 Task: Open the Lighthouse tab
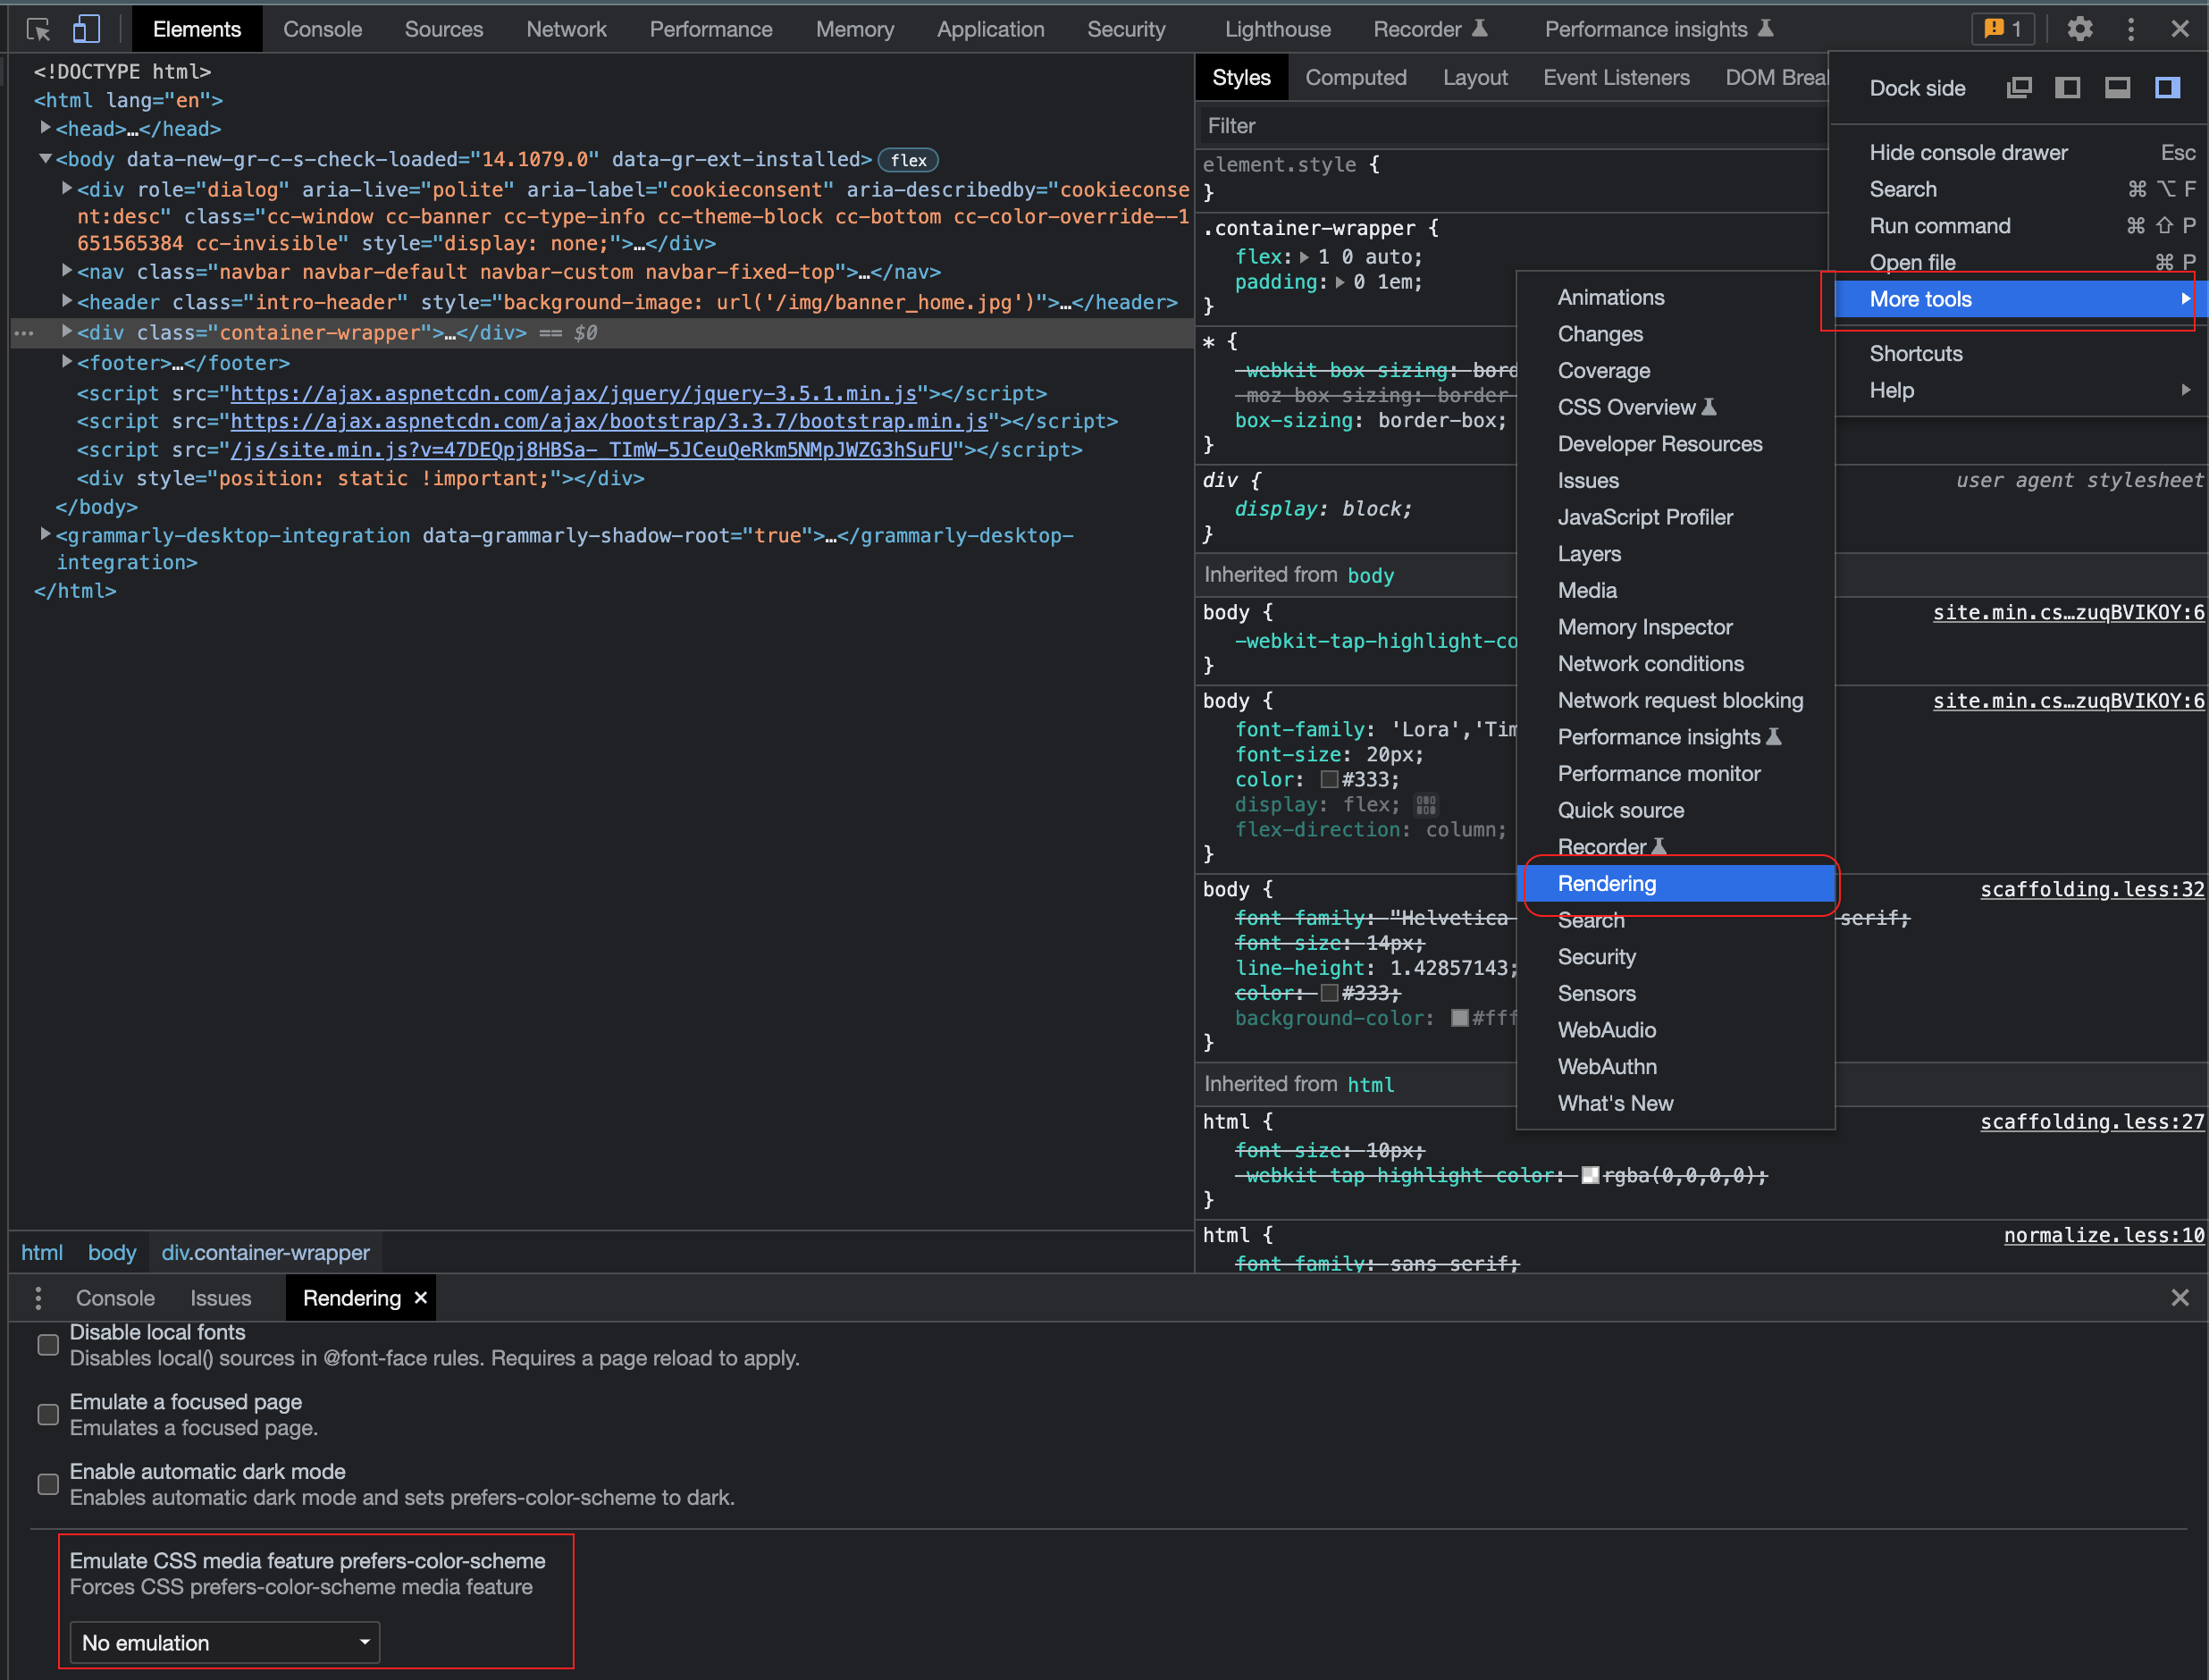(1278, 29)
